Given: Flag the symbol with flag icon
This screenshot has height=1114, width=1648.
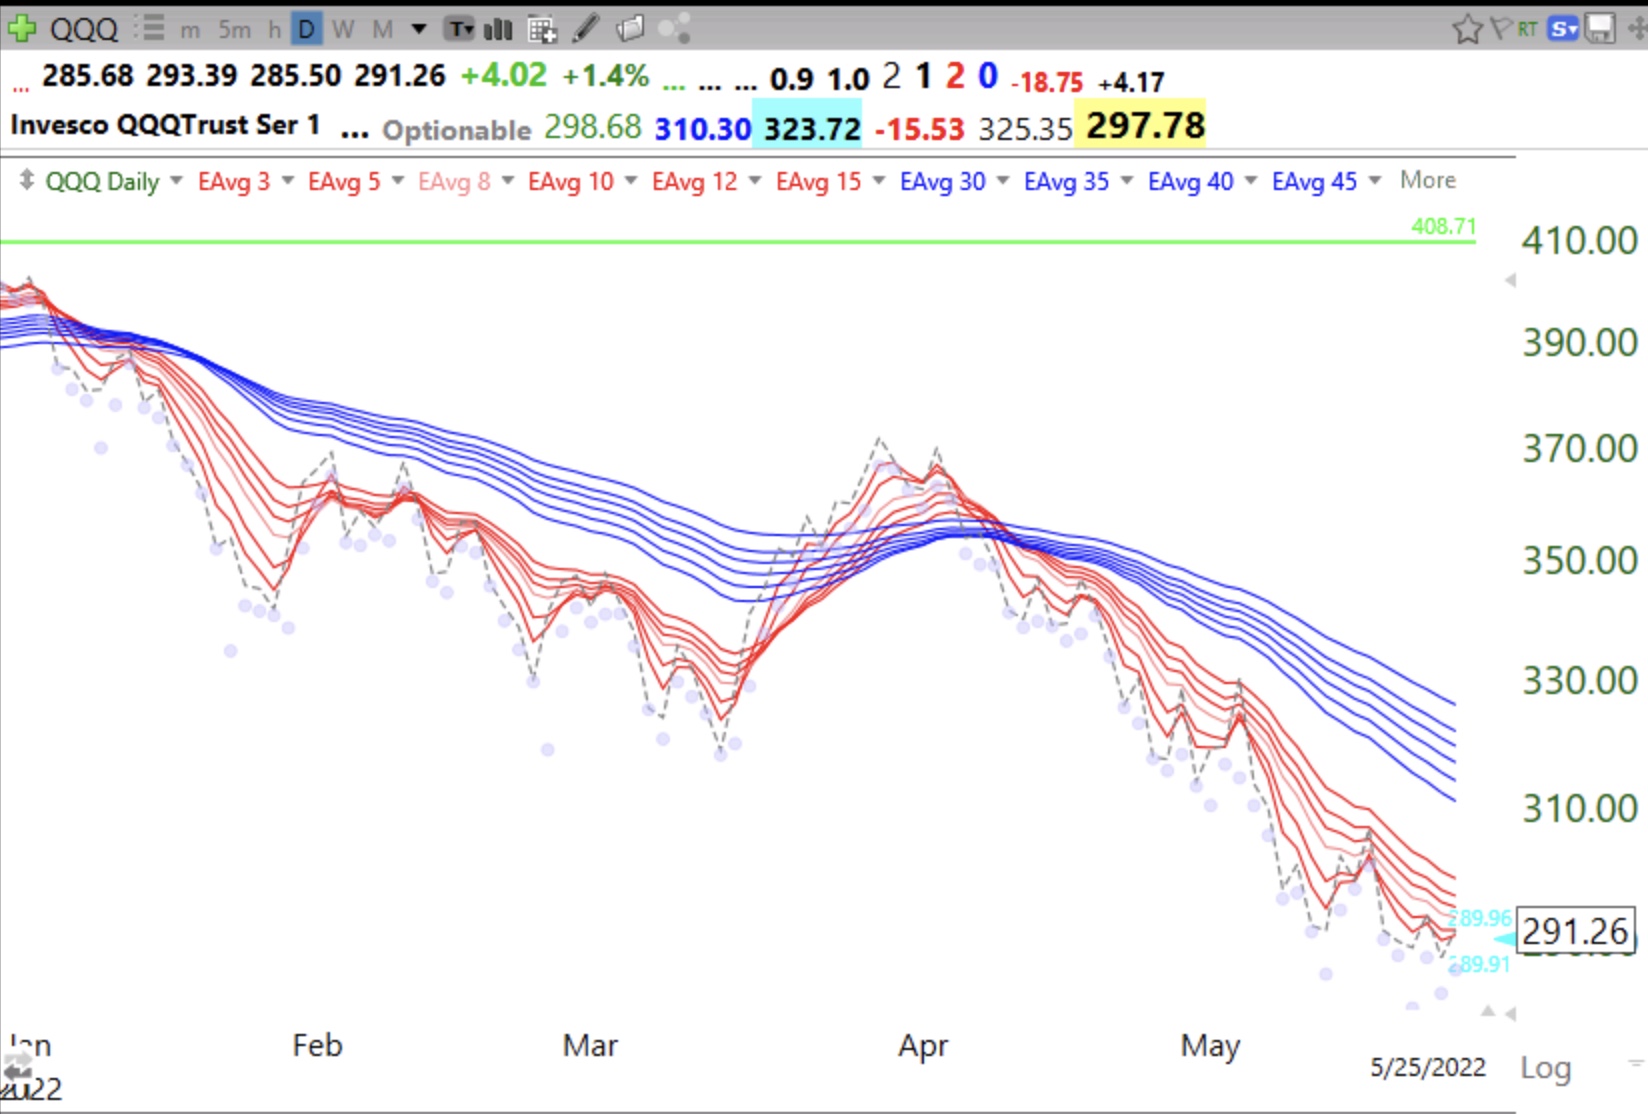Looking at the screenshot, I should (1500, 29).
